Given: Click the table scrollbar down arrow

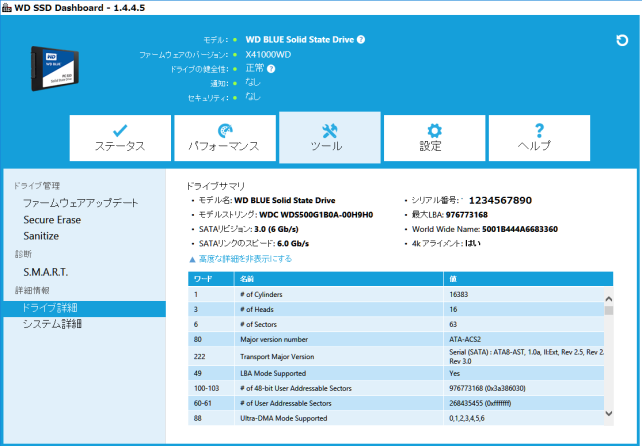Looking at the screenshot, I should [x=609, y=414].
